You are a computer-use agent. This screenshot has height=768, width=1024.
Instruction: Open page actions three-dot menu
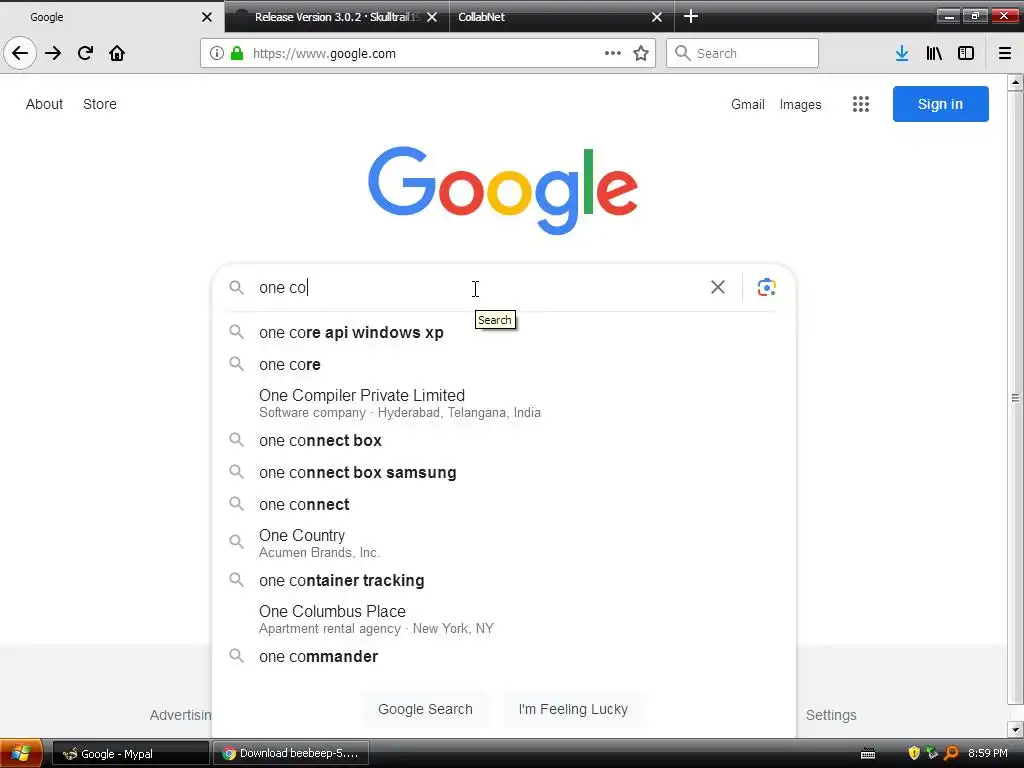click(x=613, y=54)
